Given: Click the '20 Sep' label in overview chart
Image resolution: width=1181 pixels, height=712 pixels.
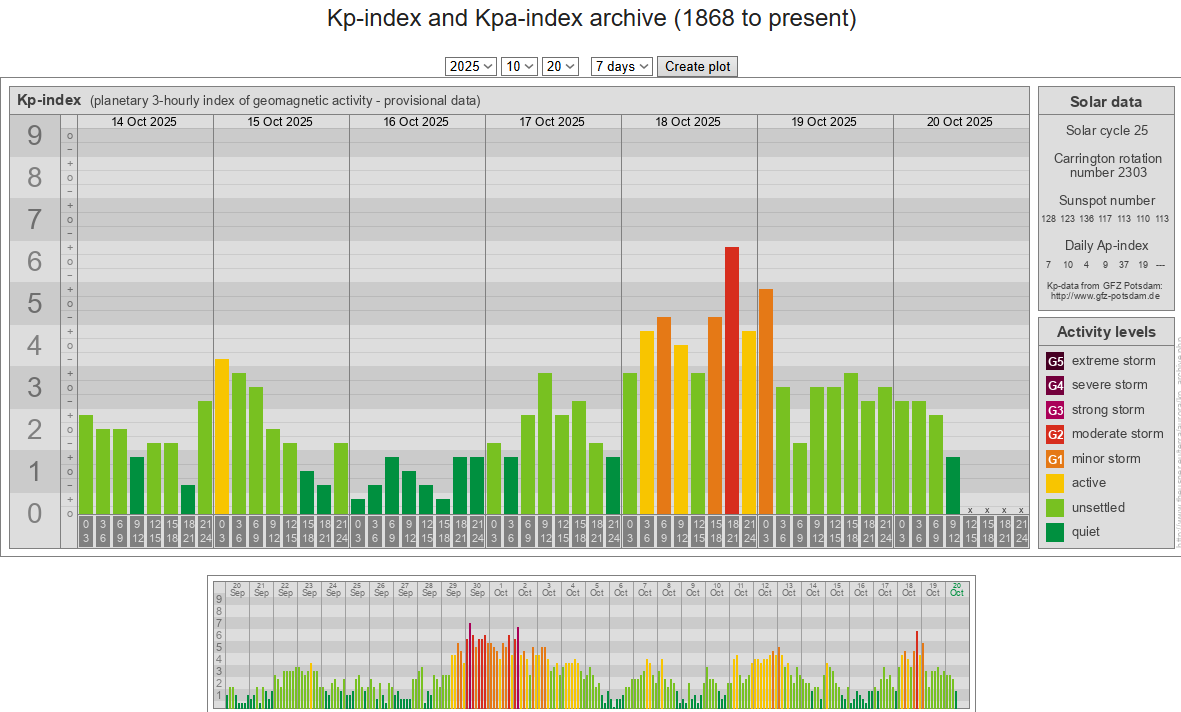Looking at the screenshot, I should click(237, 589).
